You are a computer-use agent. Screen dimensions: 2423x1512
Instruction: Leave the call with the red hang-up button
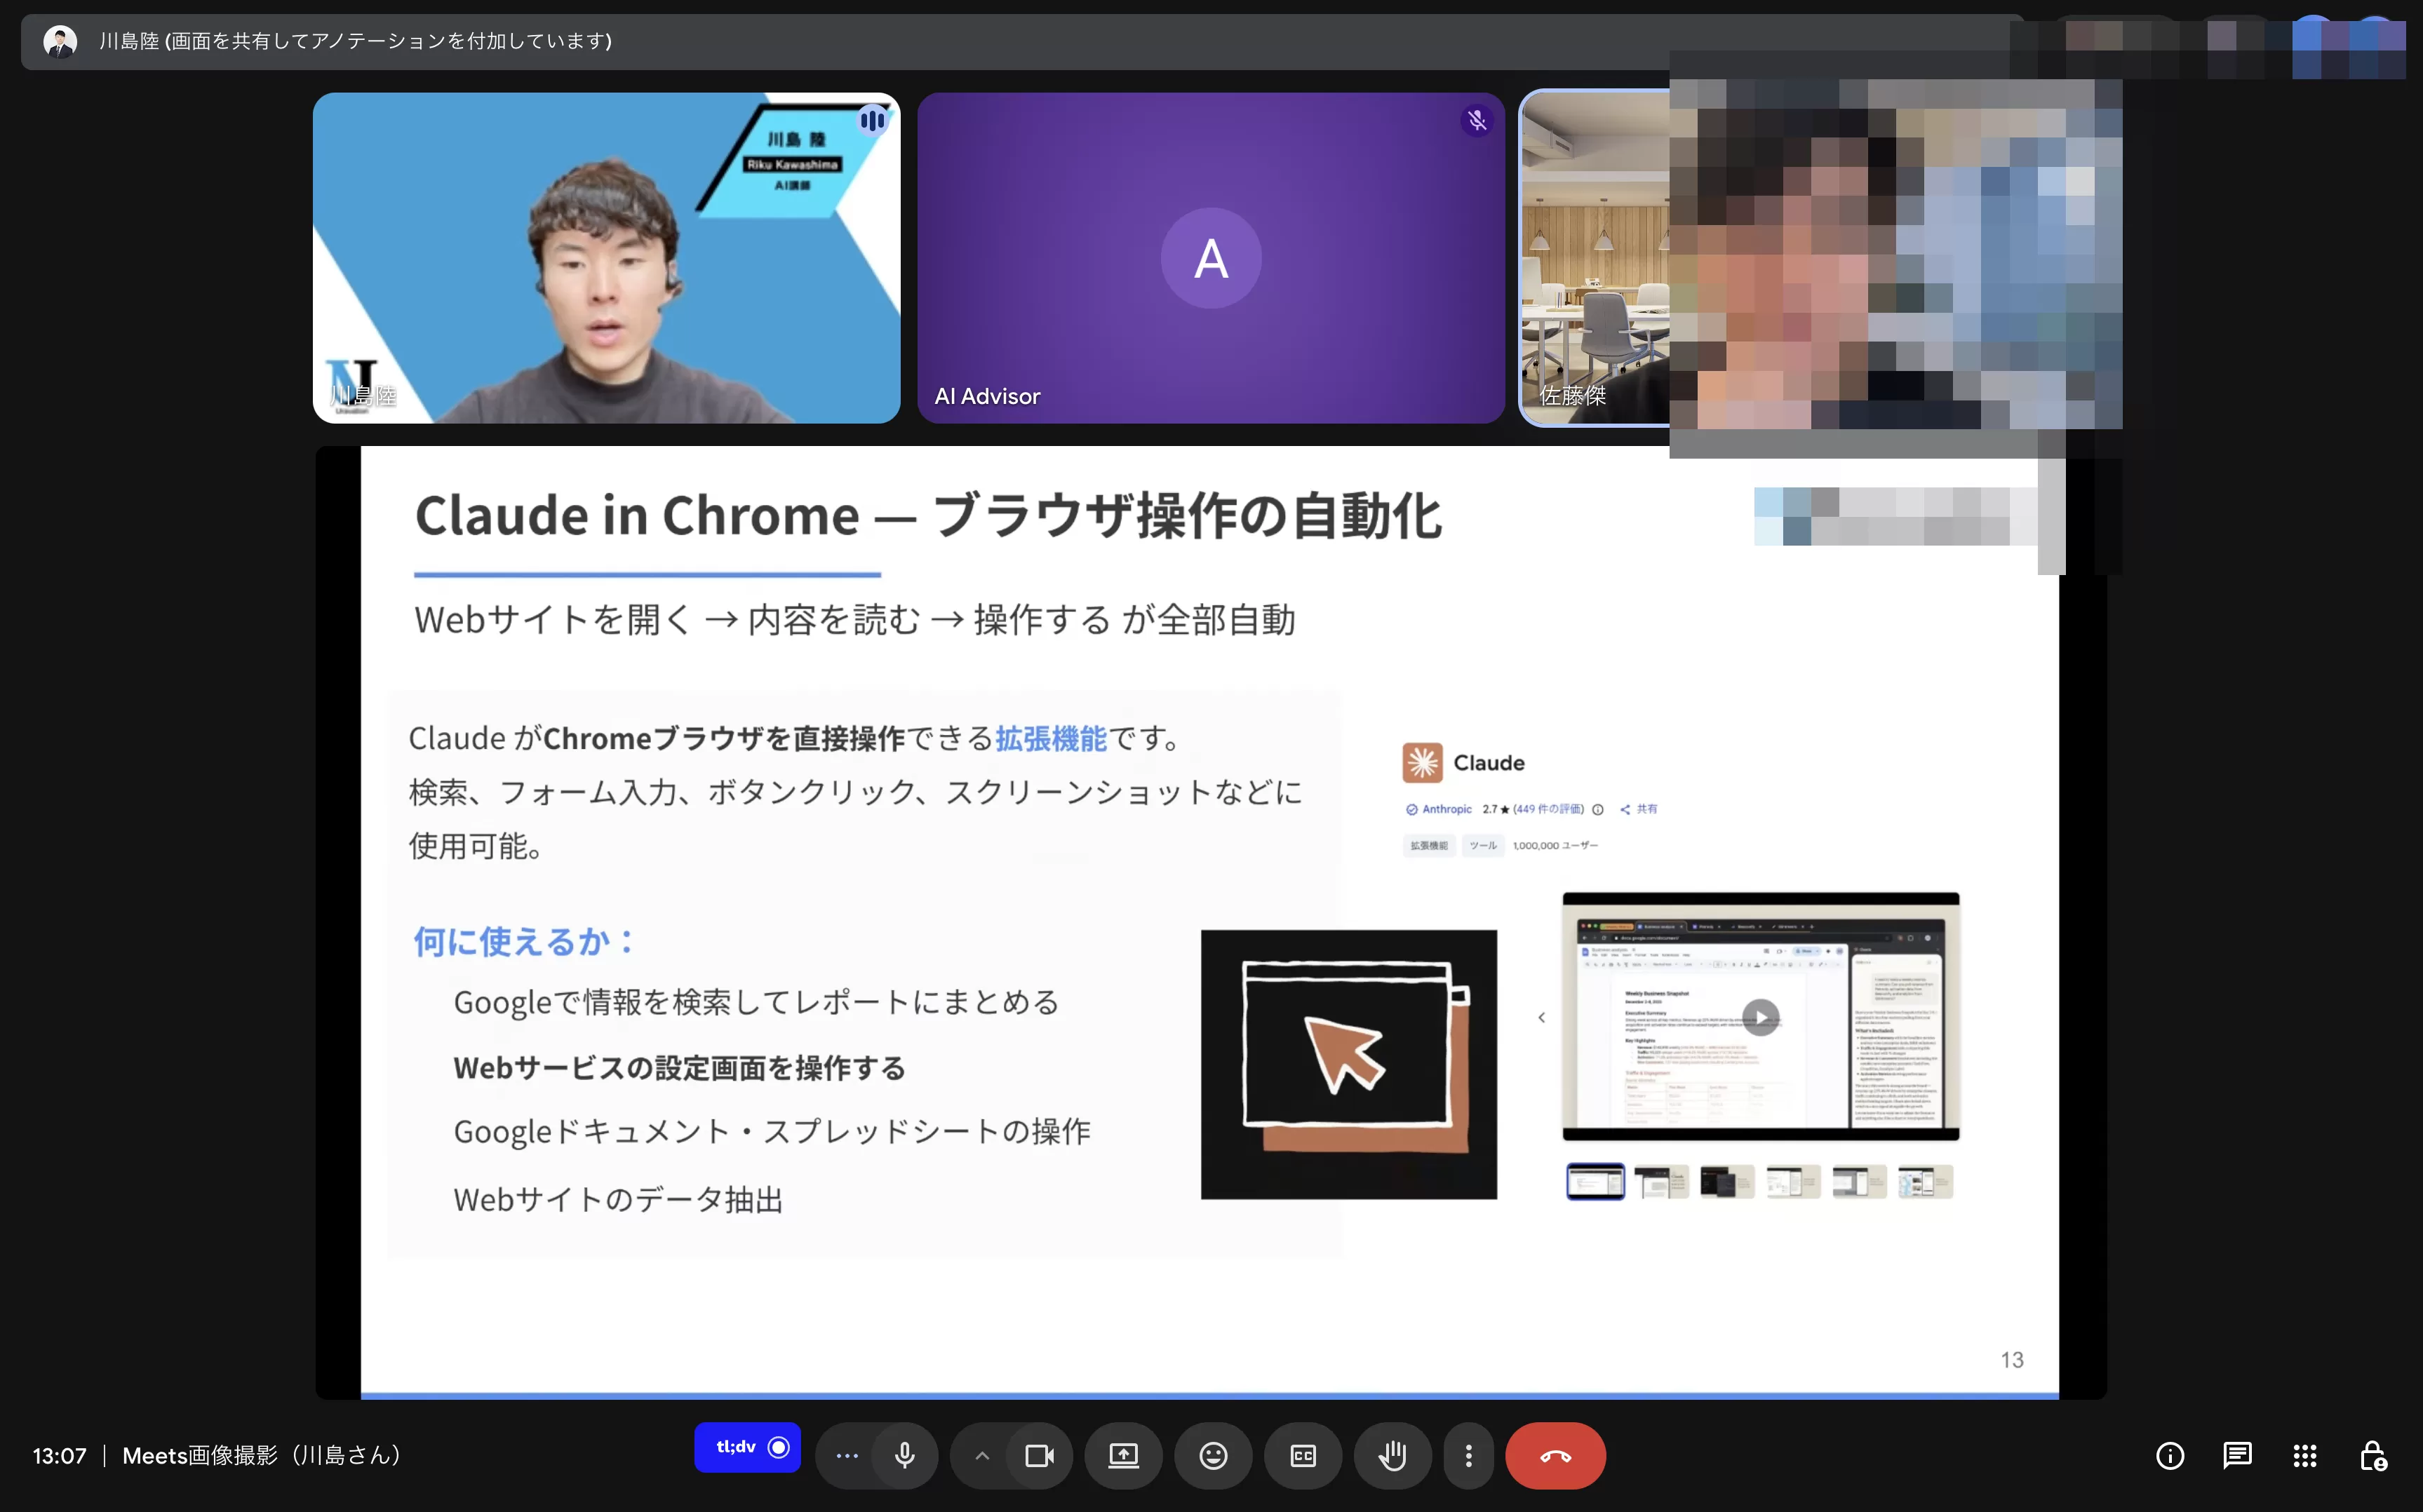coord(1554,1455)
